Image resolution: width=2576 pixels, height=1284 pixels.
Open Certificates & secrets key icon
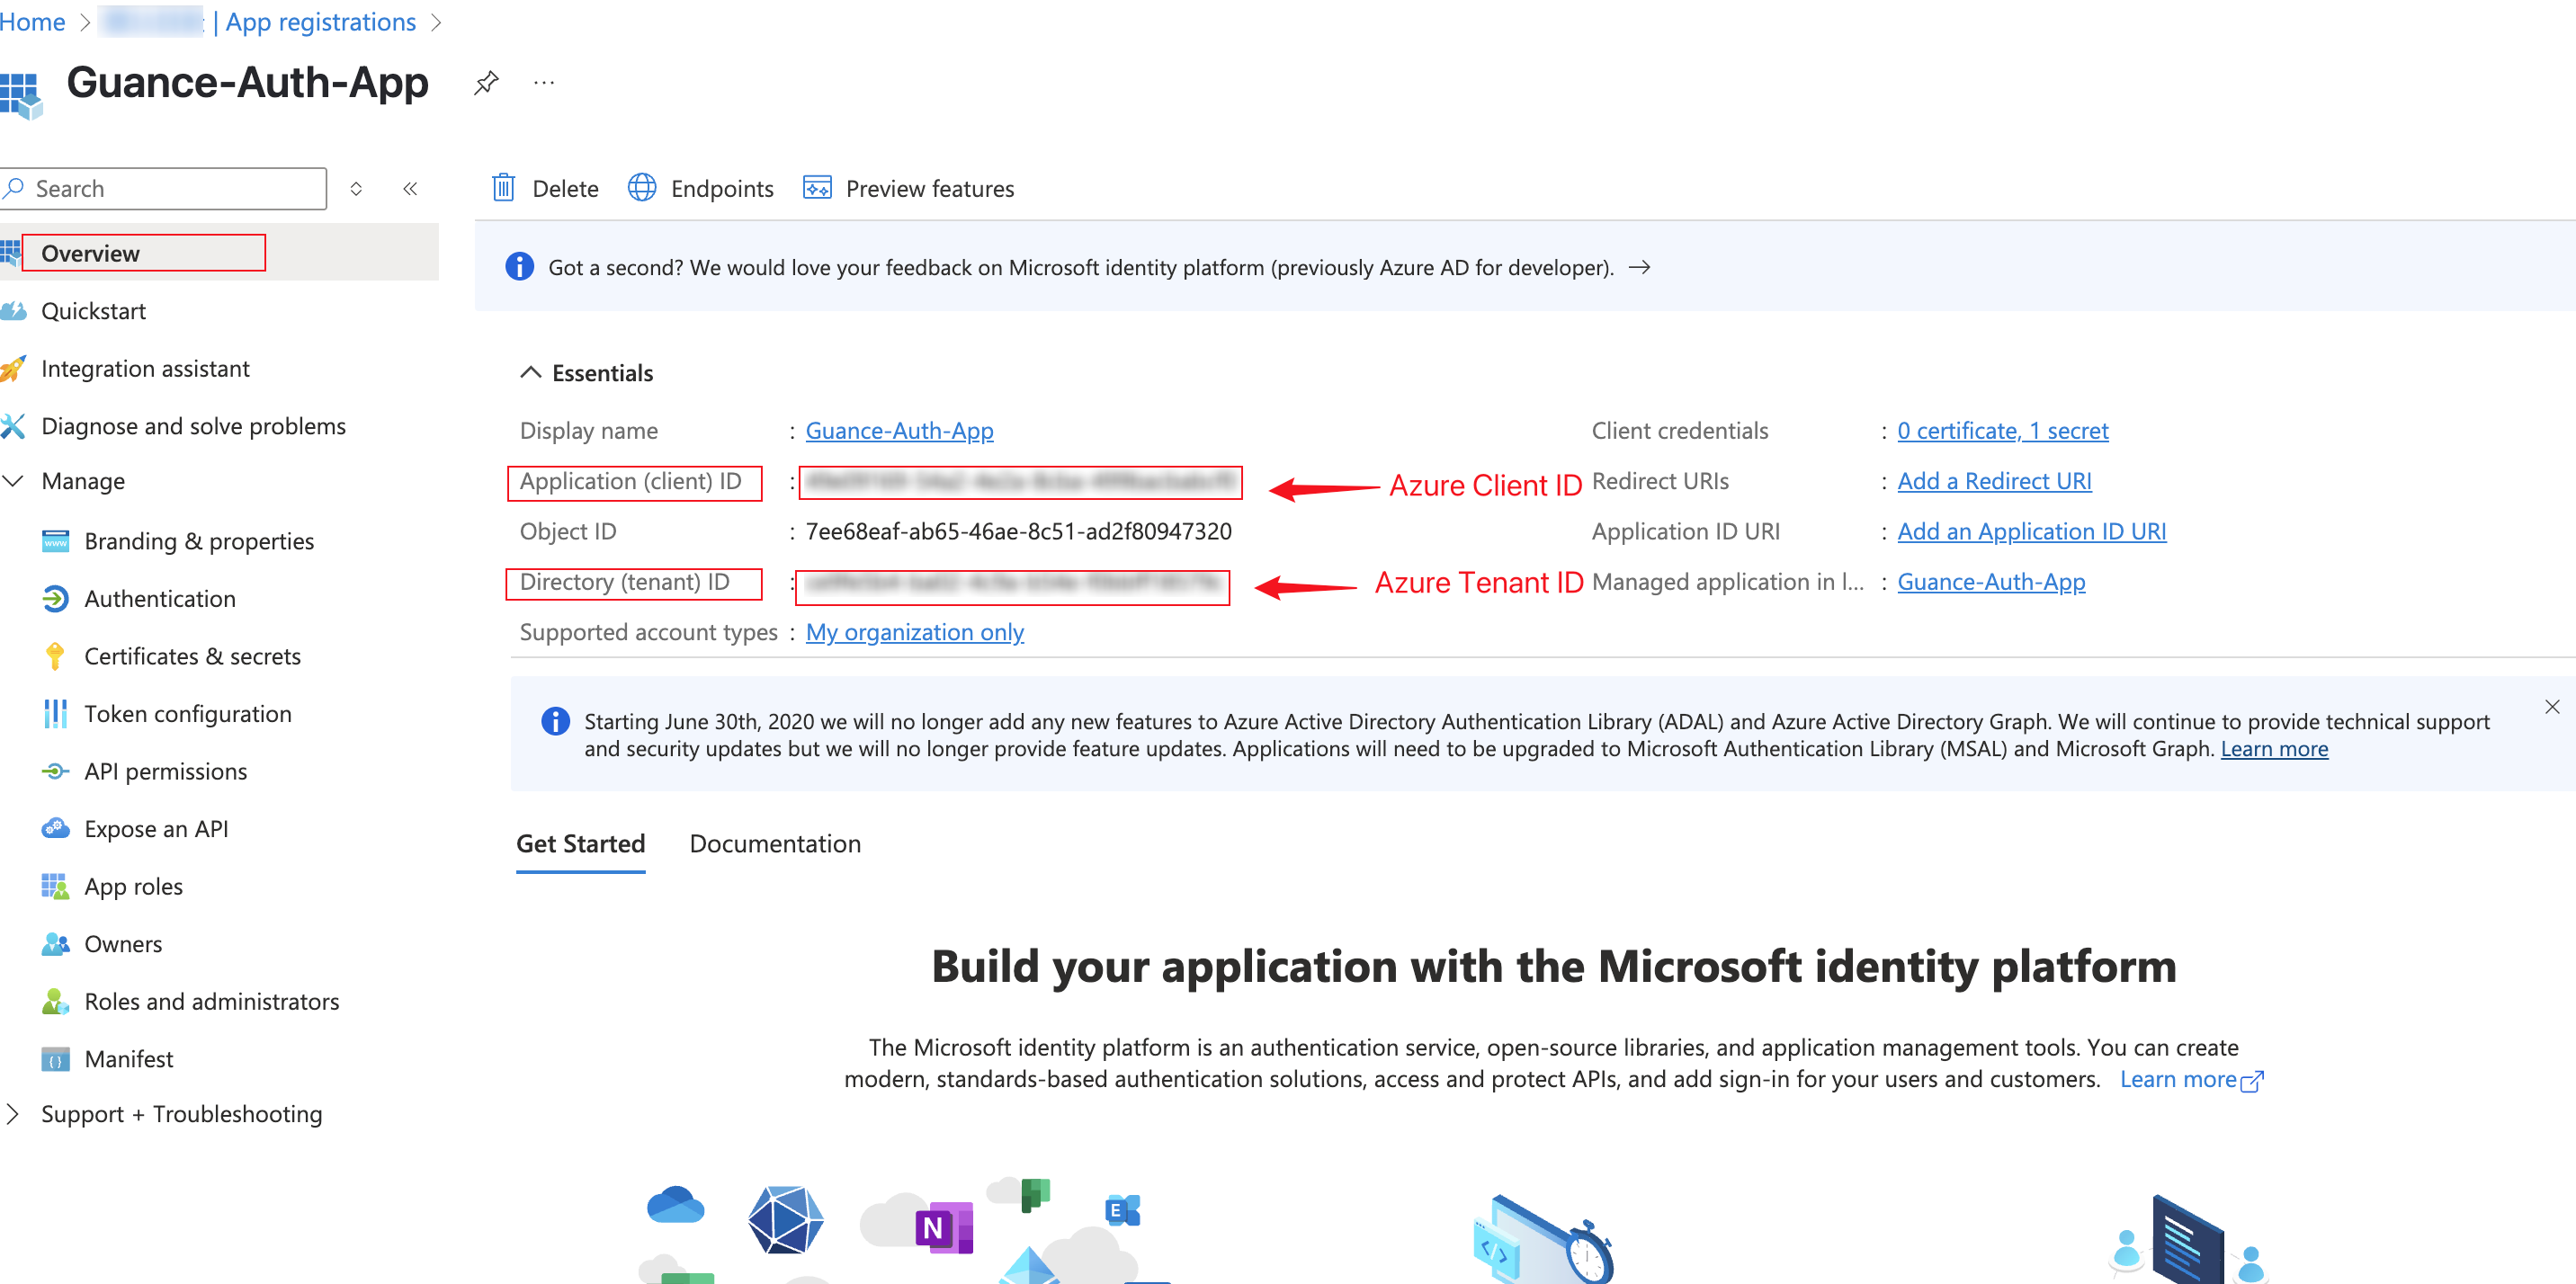[x=55, y=656]
